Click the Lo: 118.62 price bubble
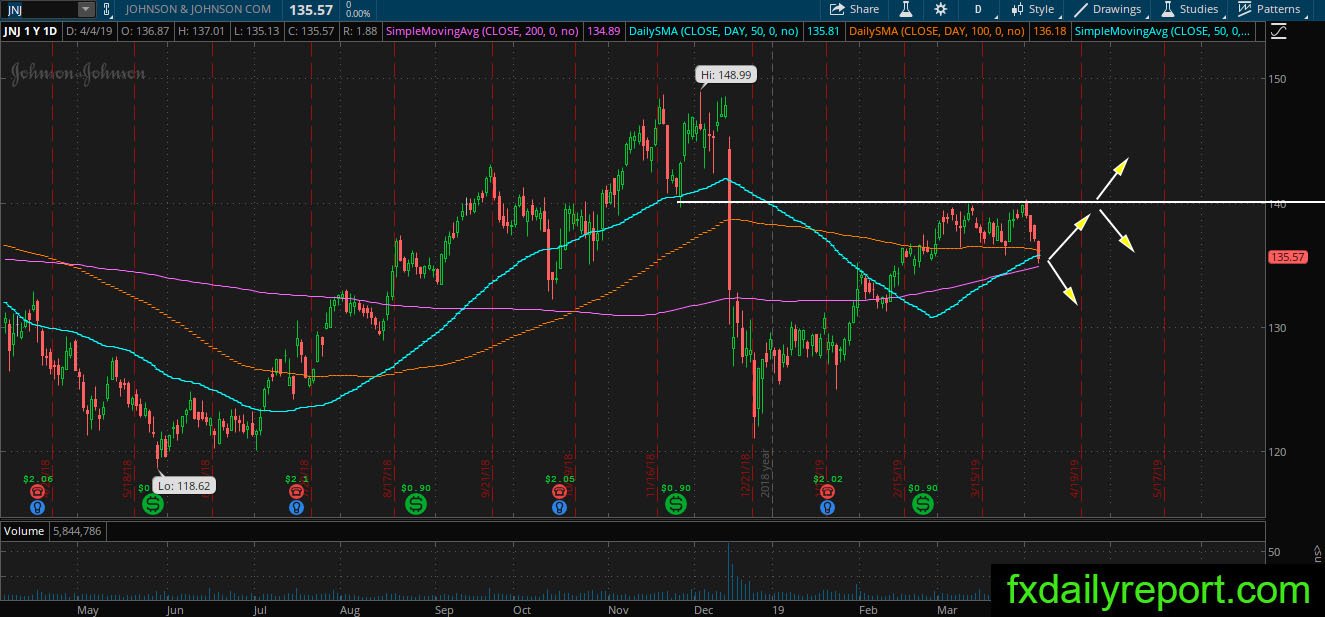The height and width of the screenshot is (617, 1325). (x=186, y=485)
